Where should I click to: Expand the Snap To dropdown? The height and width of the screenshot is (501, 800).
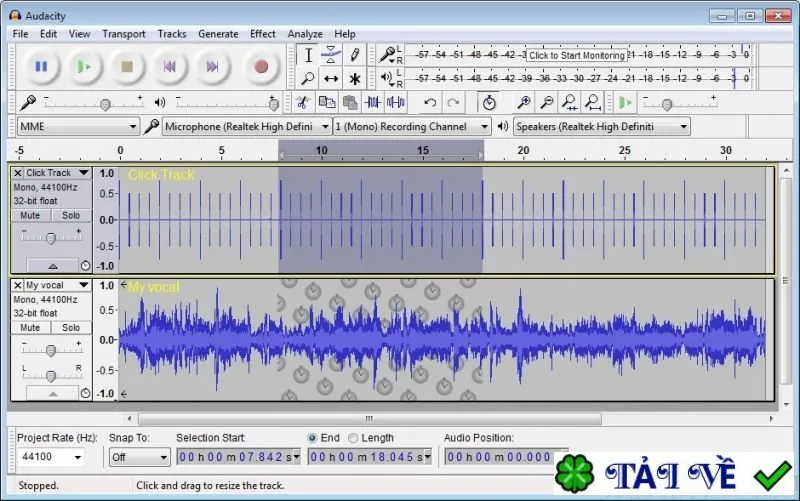coord(139,457)
